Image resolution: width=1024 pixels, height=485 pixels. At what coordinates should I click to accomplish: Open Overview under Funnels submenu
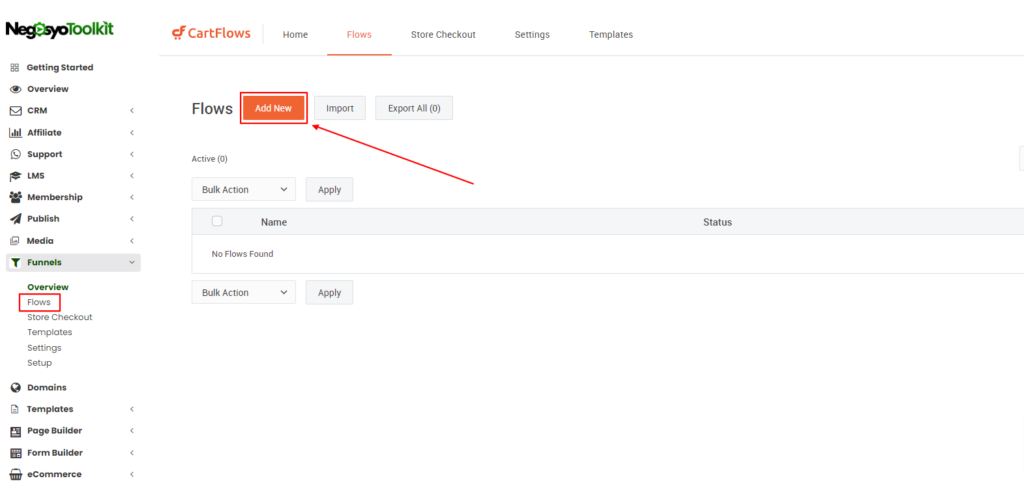(48, 287)
